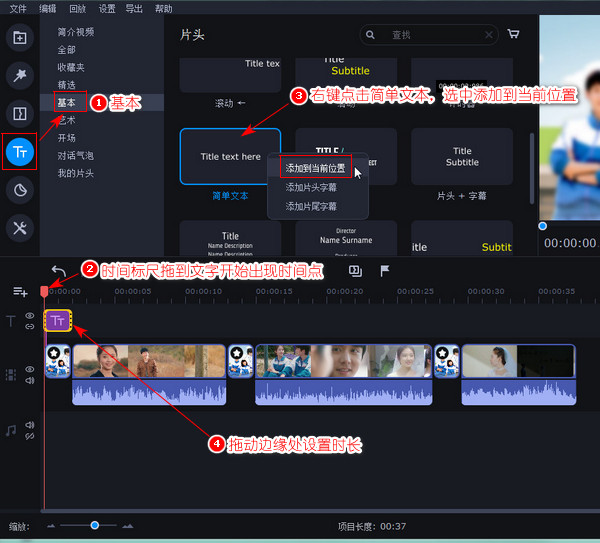Viewport: 600px width, 543px height.
Task: Select the 开场 category
Action: [x=67, y=138]
